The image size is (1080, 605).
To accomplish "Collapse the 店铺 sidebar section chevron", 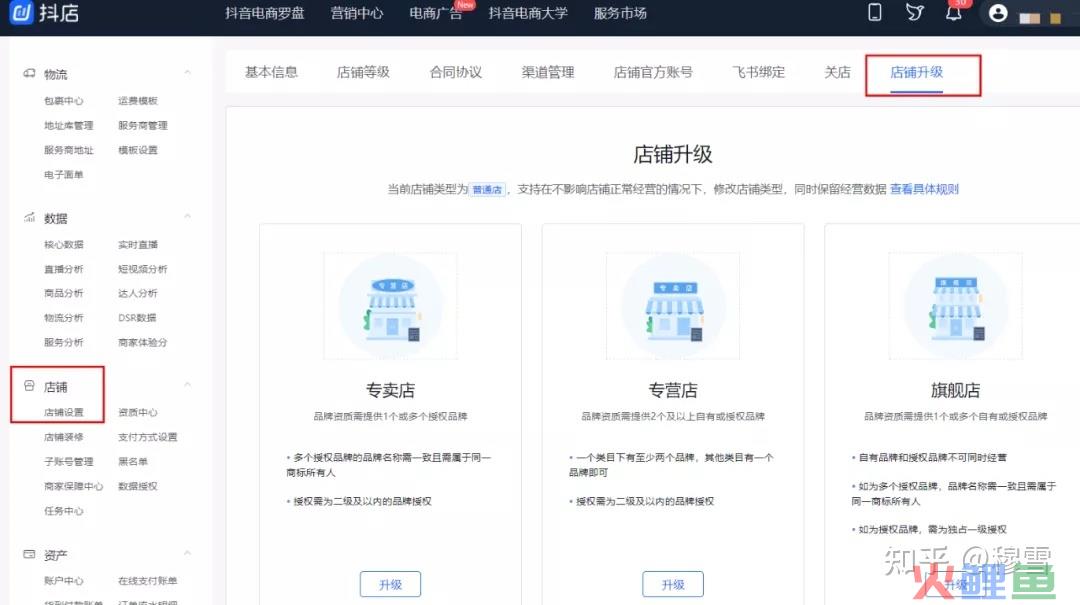I will 187,384.
